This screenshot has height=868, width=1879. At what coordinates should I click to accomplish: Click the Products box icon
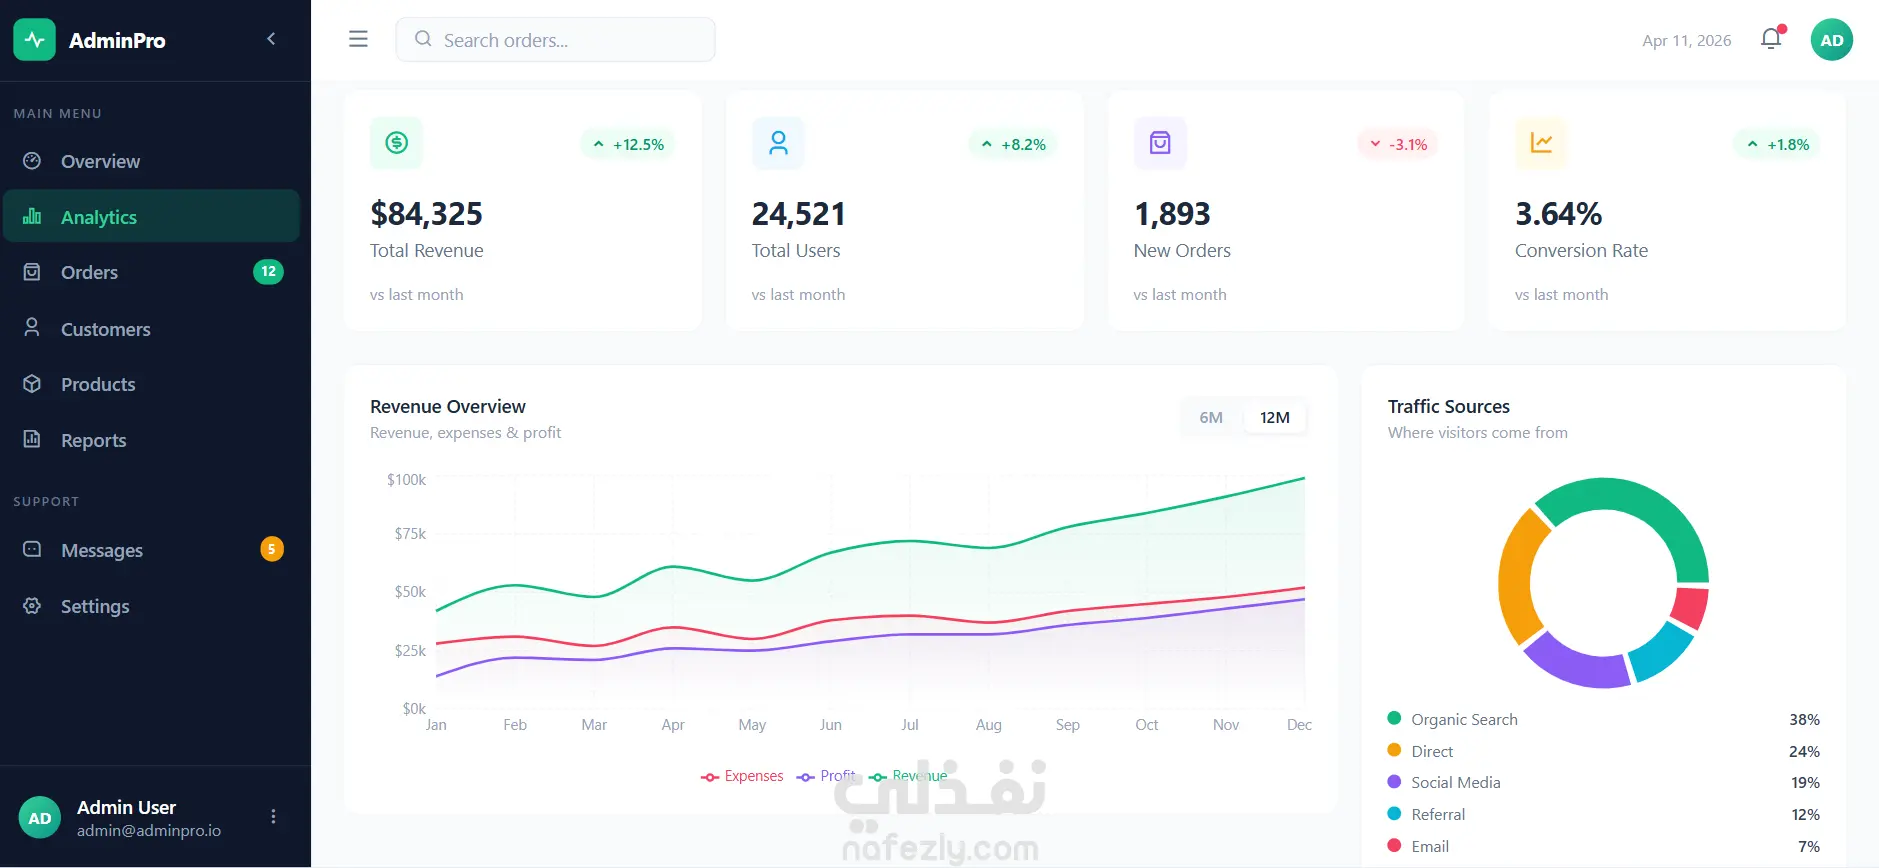coord(32,384)
